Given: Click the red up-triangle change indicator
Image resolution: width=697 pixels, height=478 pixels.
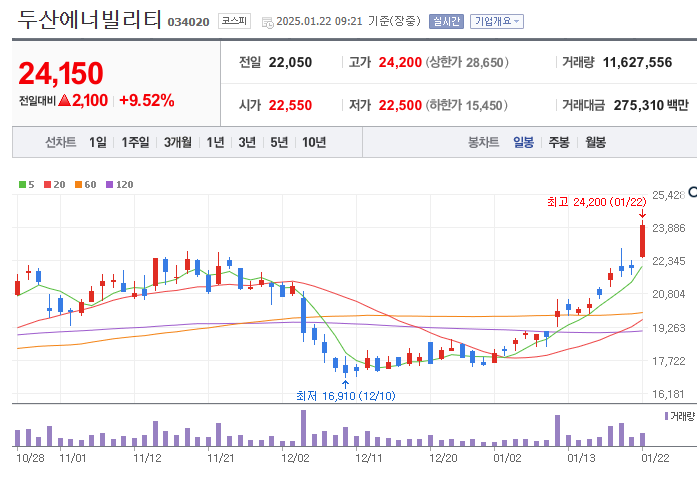Looking at the screenshot, I should (x=64, y=100).
